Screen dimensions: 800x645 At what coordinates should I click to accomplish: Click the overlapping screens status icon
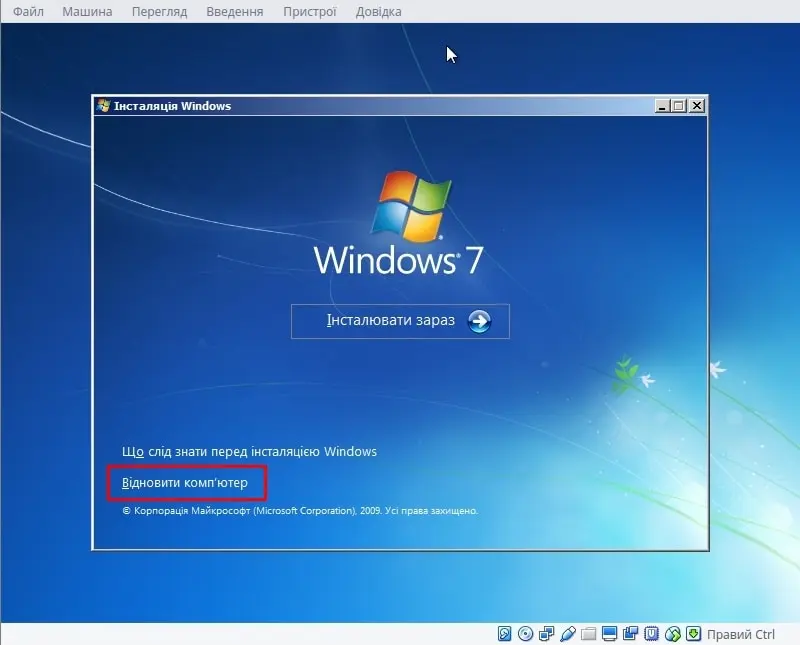631,634
